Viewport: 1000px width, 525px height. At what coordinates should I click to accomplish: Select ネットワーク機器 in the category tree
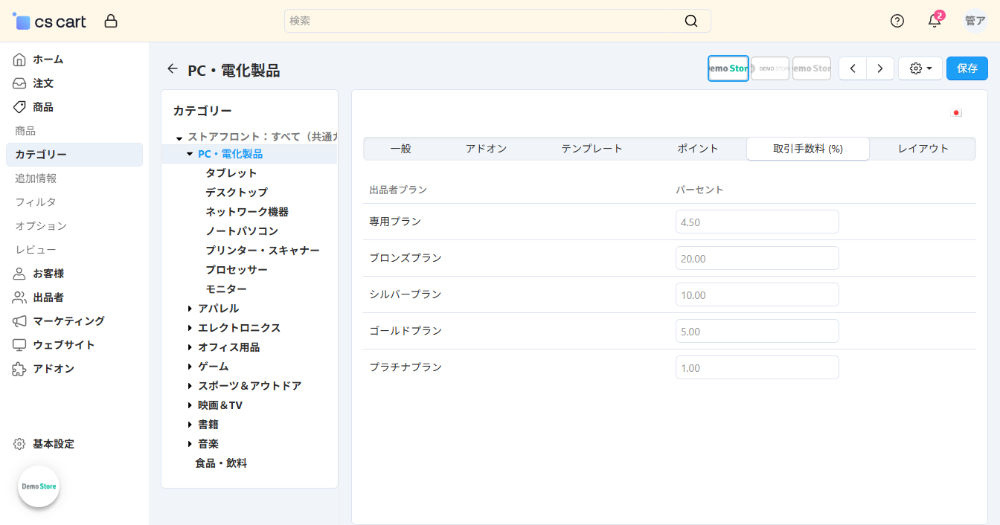pyautogui.click(x=247, y=212)
